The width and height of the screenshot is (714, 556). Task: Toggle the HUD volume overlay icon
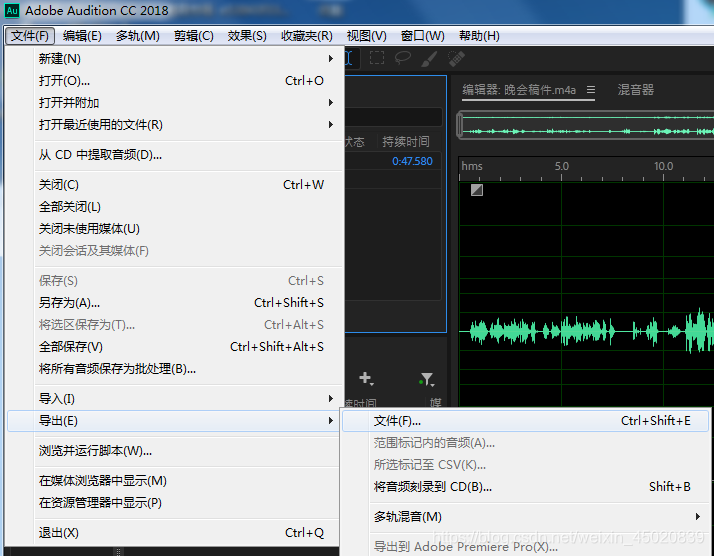pos(477,190)
